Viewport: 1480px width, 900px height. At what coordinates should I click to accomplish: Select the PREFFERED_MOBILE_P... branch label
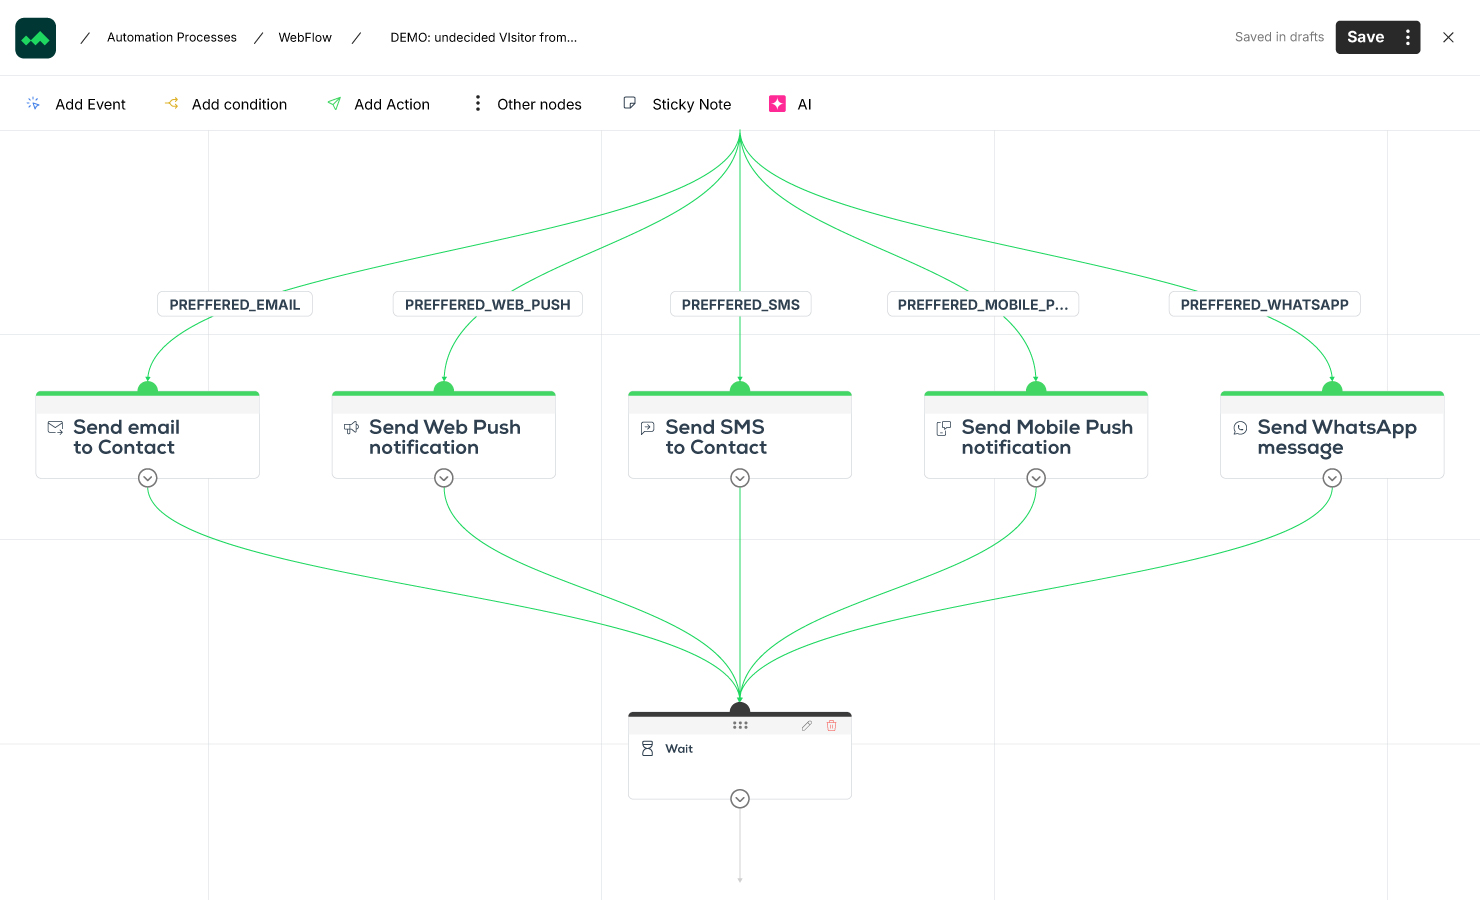click(983, 304)
